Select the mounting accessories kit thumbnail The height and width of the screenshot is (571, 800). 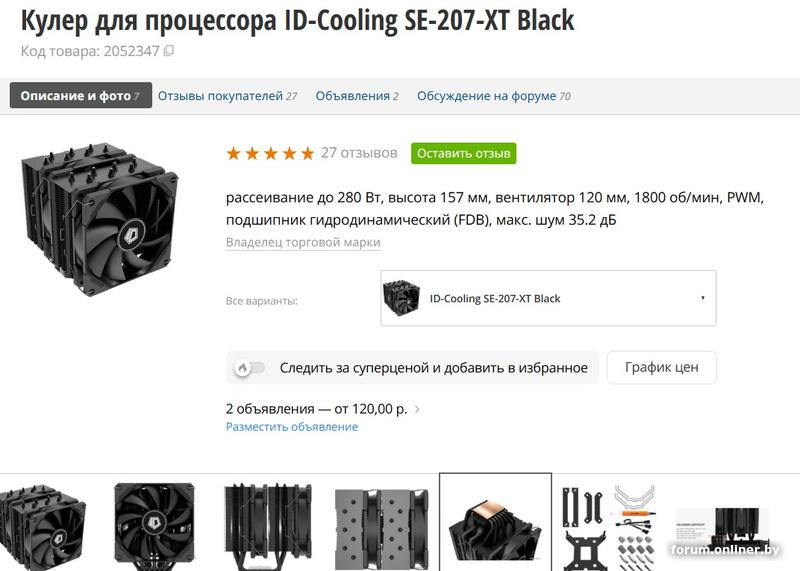[608, 524]
